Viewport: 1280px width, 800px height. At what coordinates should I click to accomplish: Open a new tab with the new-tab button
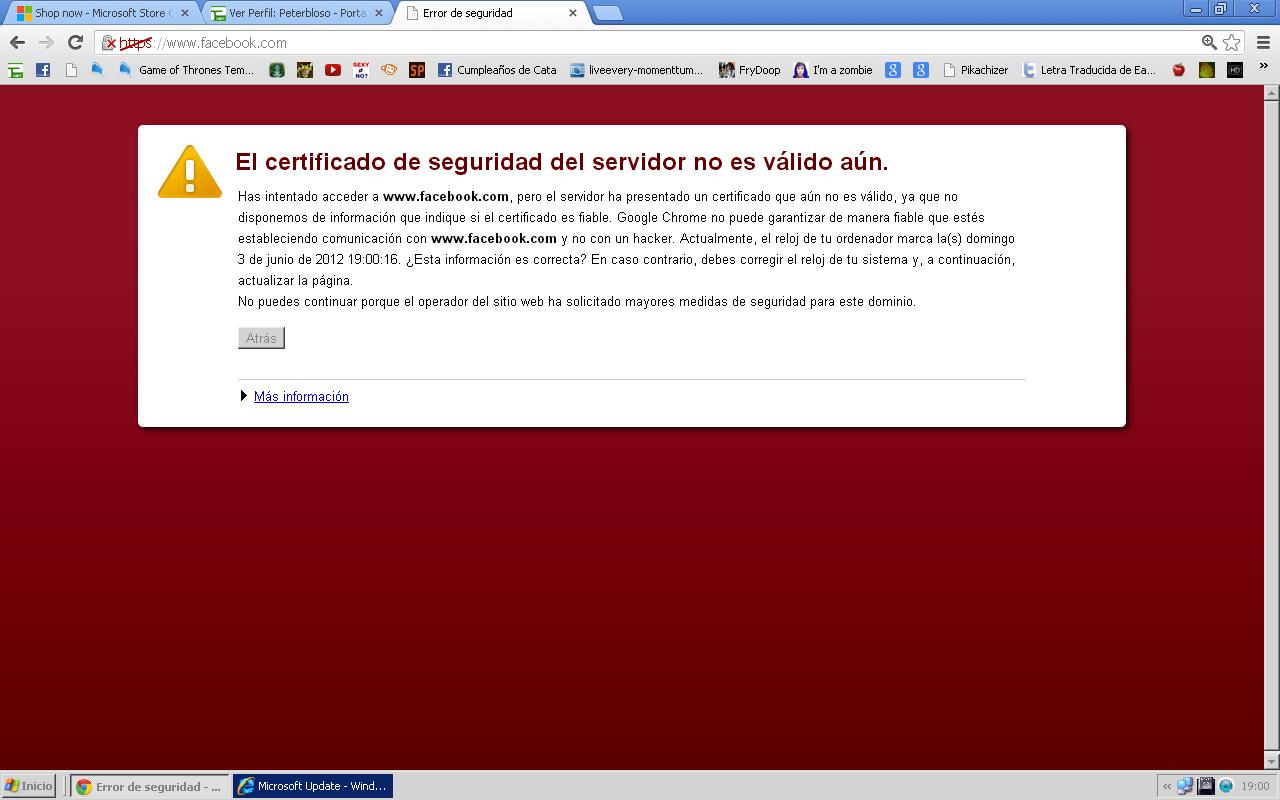[x=607, y=13]
